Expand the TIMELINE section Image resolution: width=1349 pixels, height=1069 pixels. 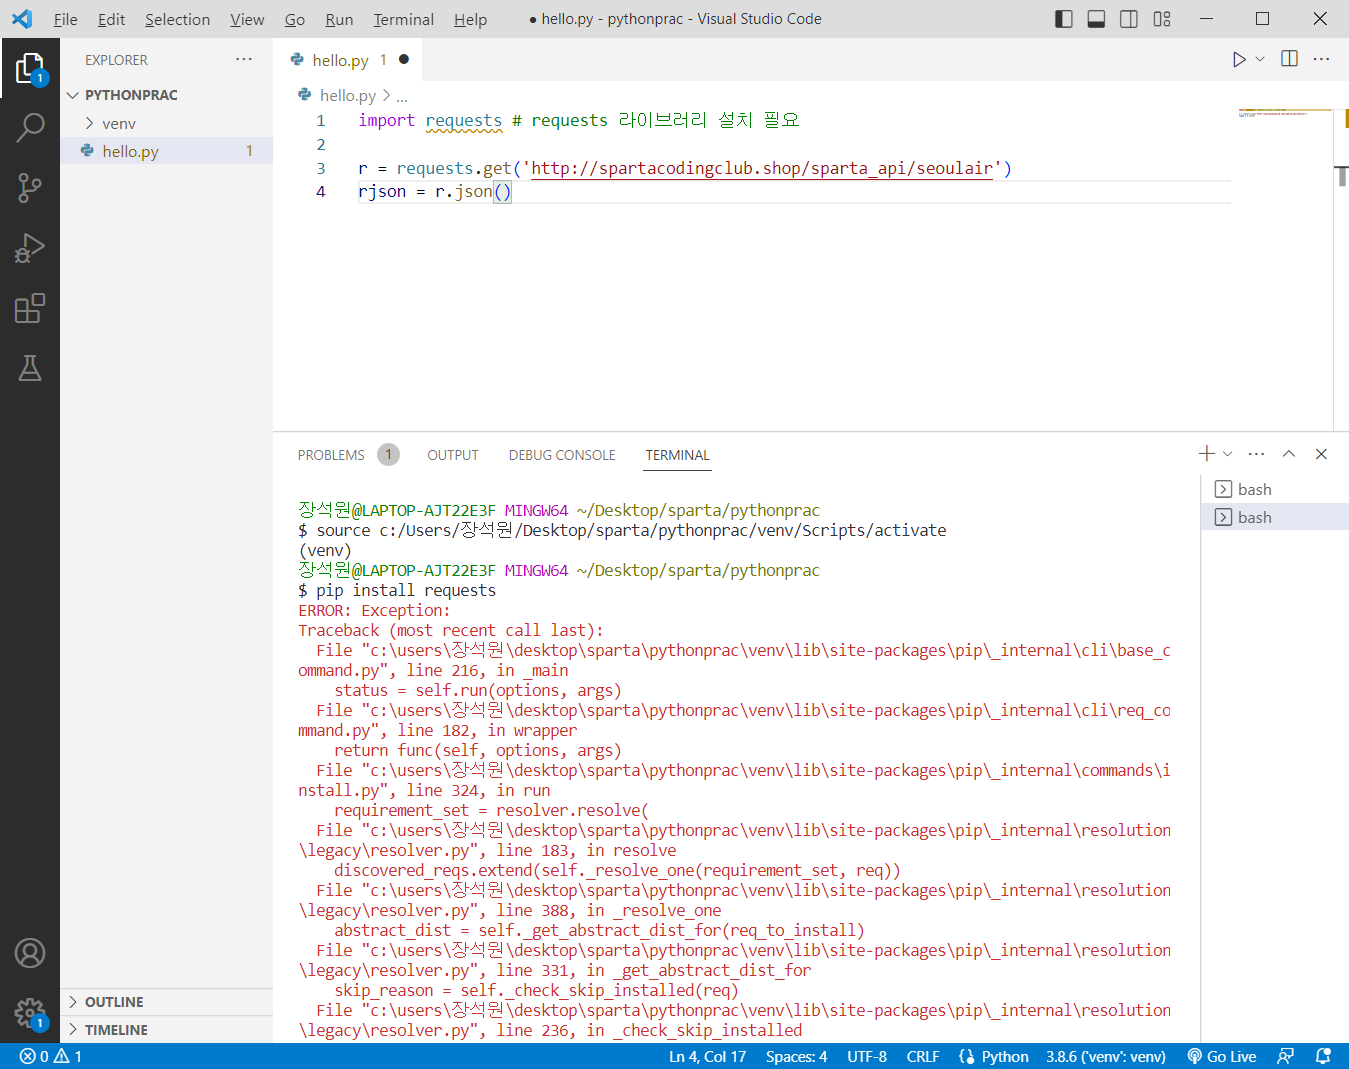pos(166,1030)
